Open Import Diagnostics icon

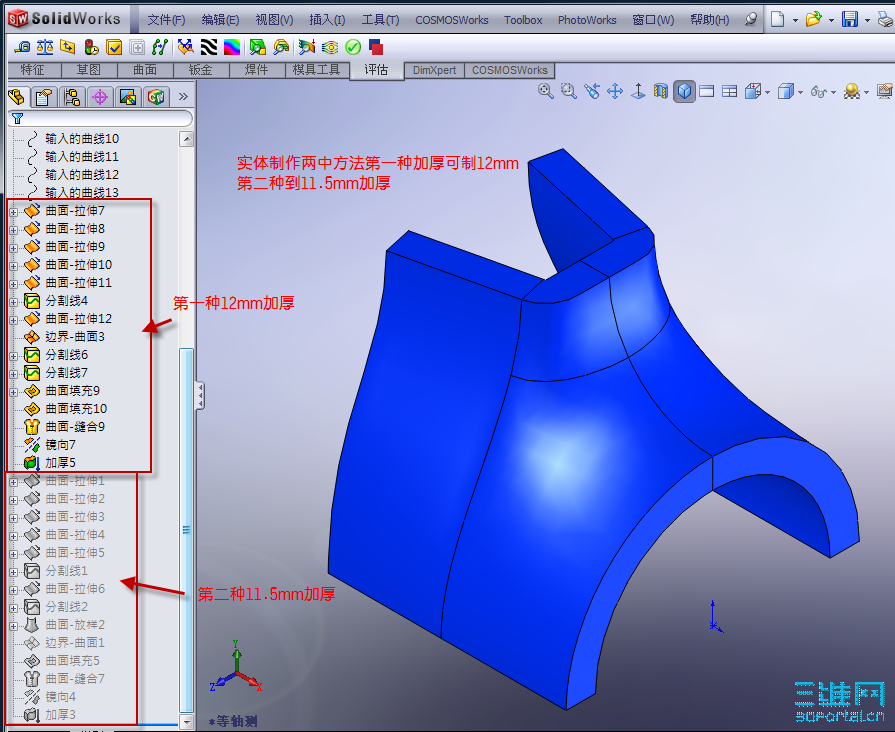pos(137,47)
